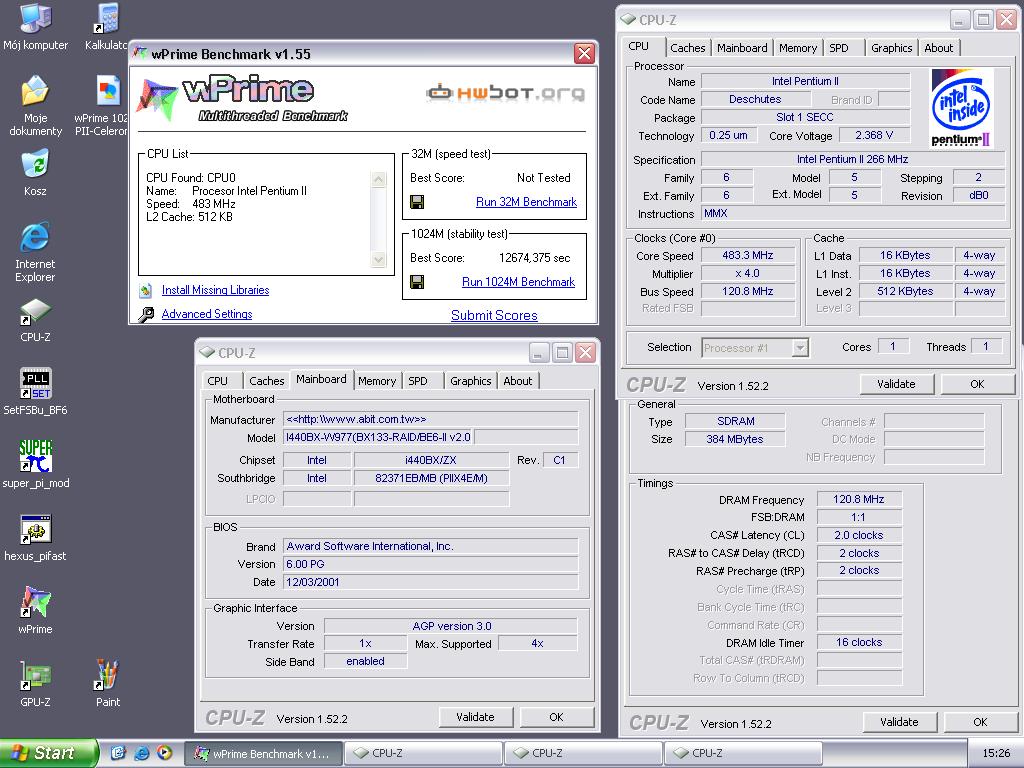Screen dimensions: 1024x768
Task: Run 1024M Benchmark link
Action: [x=519, y=282]
